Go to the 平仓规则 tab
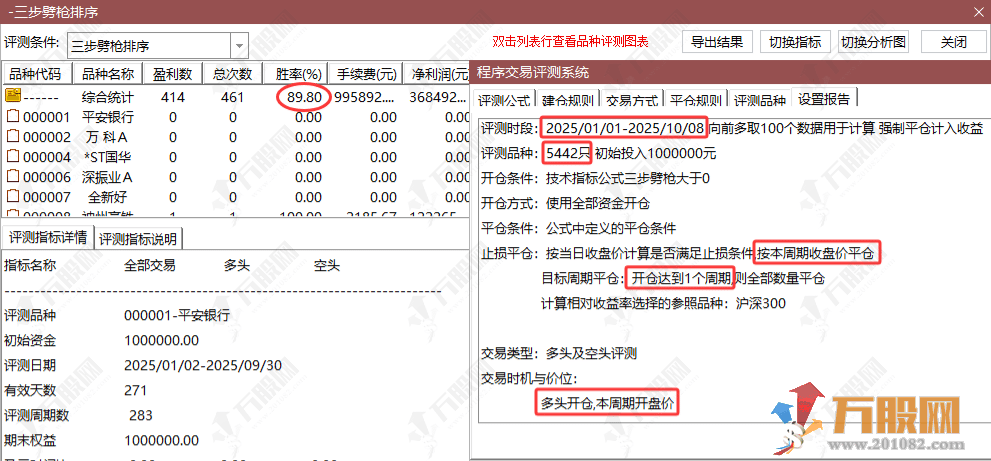 (695, 100)
